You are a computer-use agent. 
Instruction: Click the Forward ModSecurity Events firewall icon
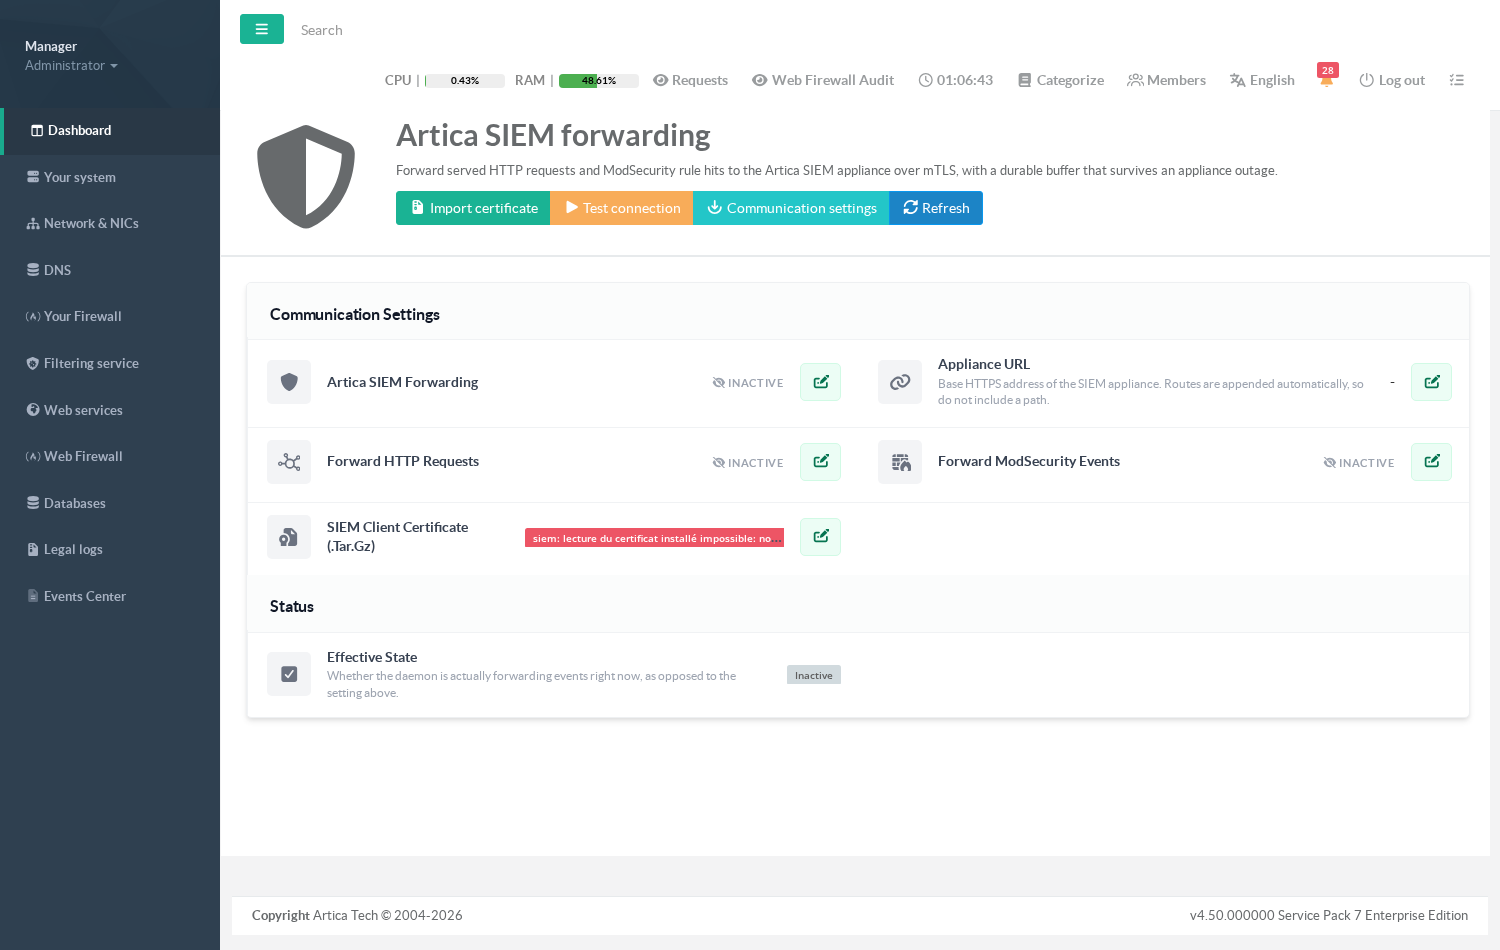pos(900,462)
